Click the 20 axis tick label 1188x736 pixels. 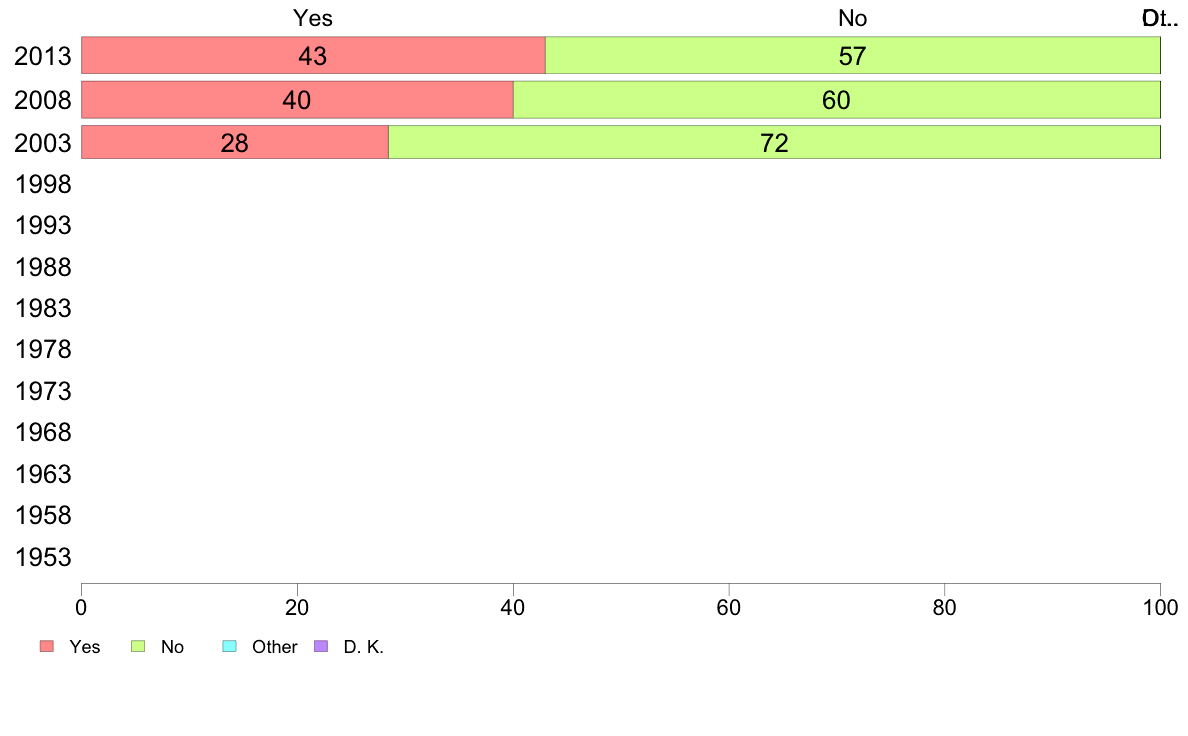[297, 607]
